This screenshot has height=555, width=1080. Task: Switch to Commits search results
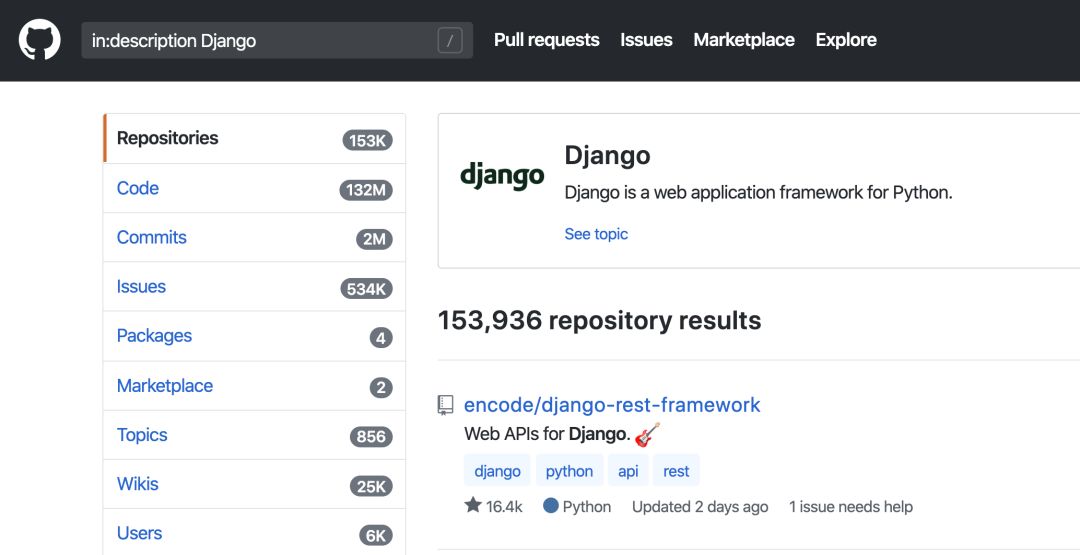pyautogui.click(x=254, y=238)
